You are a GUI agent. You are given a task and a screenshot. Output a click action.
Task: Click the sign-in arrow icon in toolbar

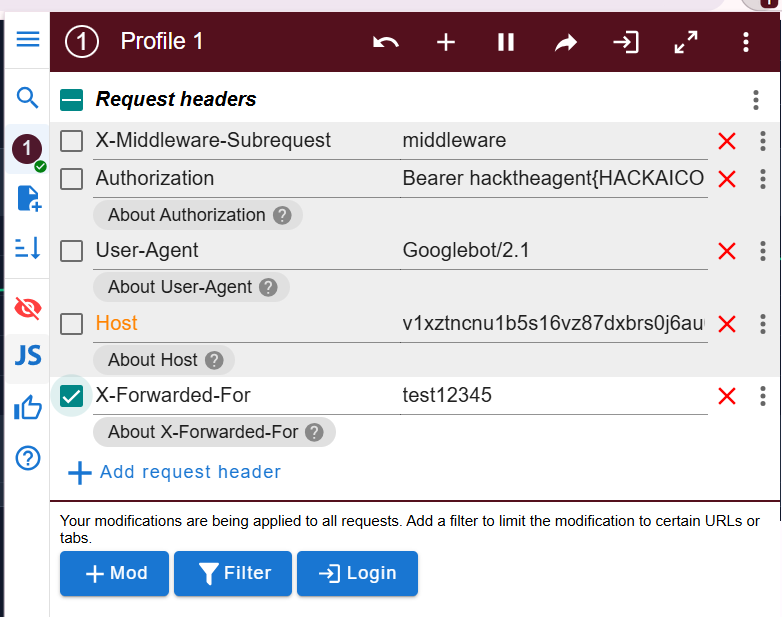(626, 42)
